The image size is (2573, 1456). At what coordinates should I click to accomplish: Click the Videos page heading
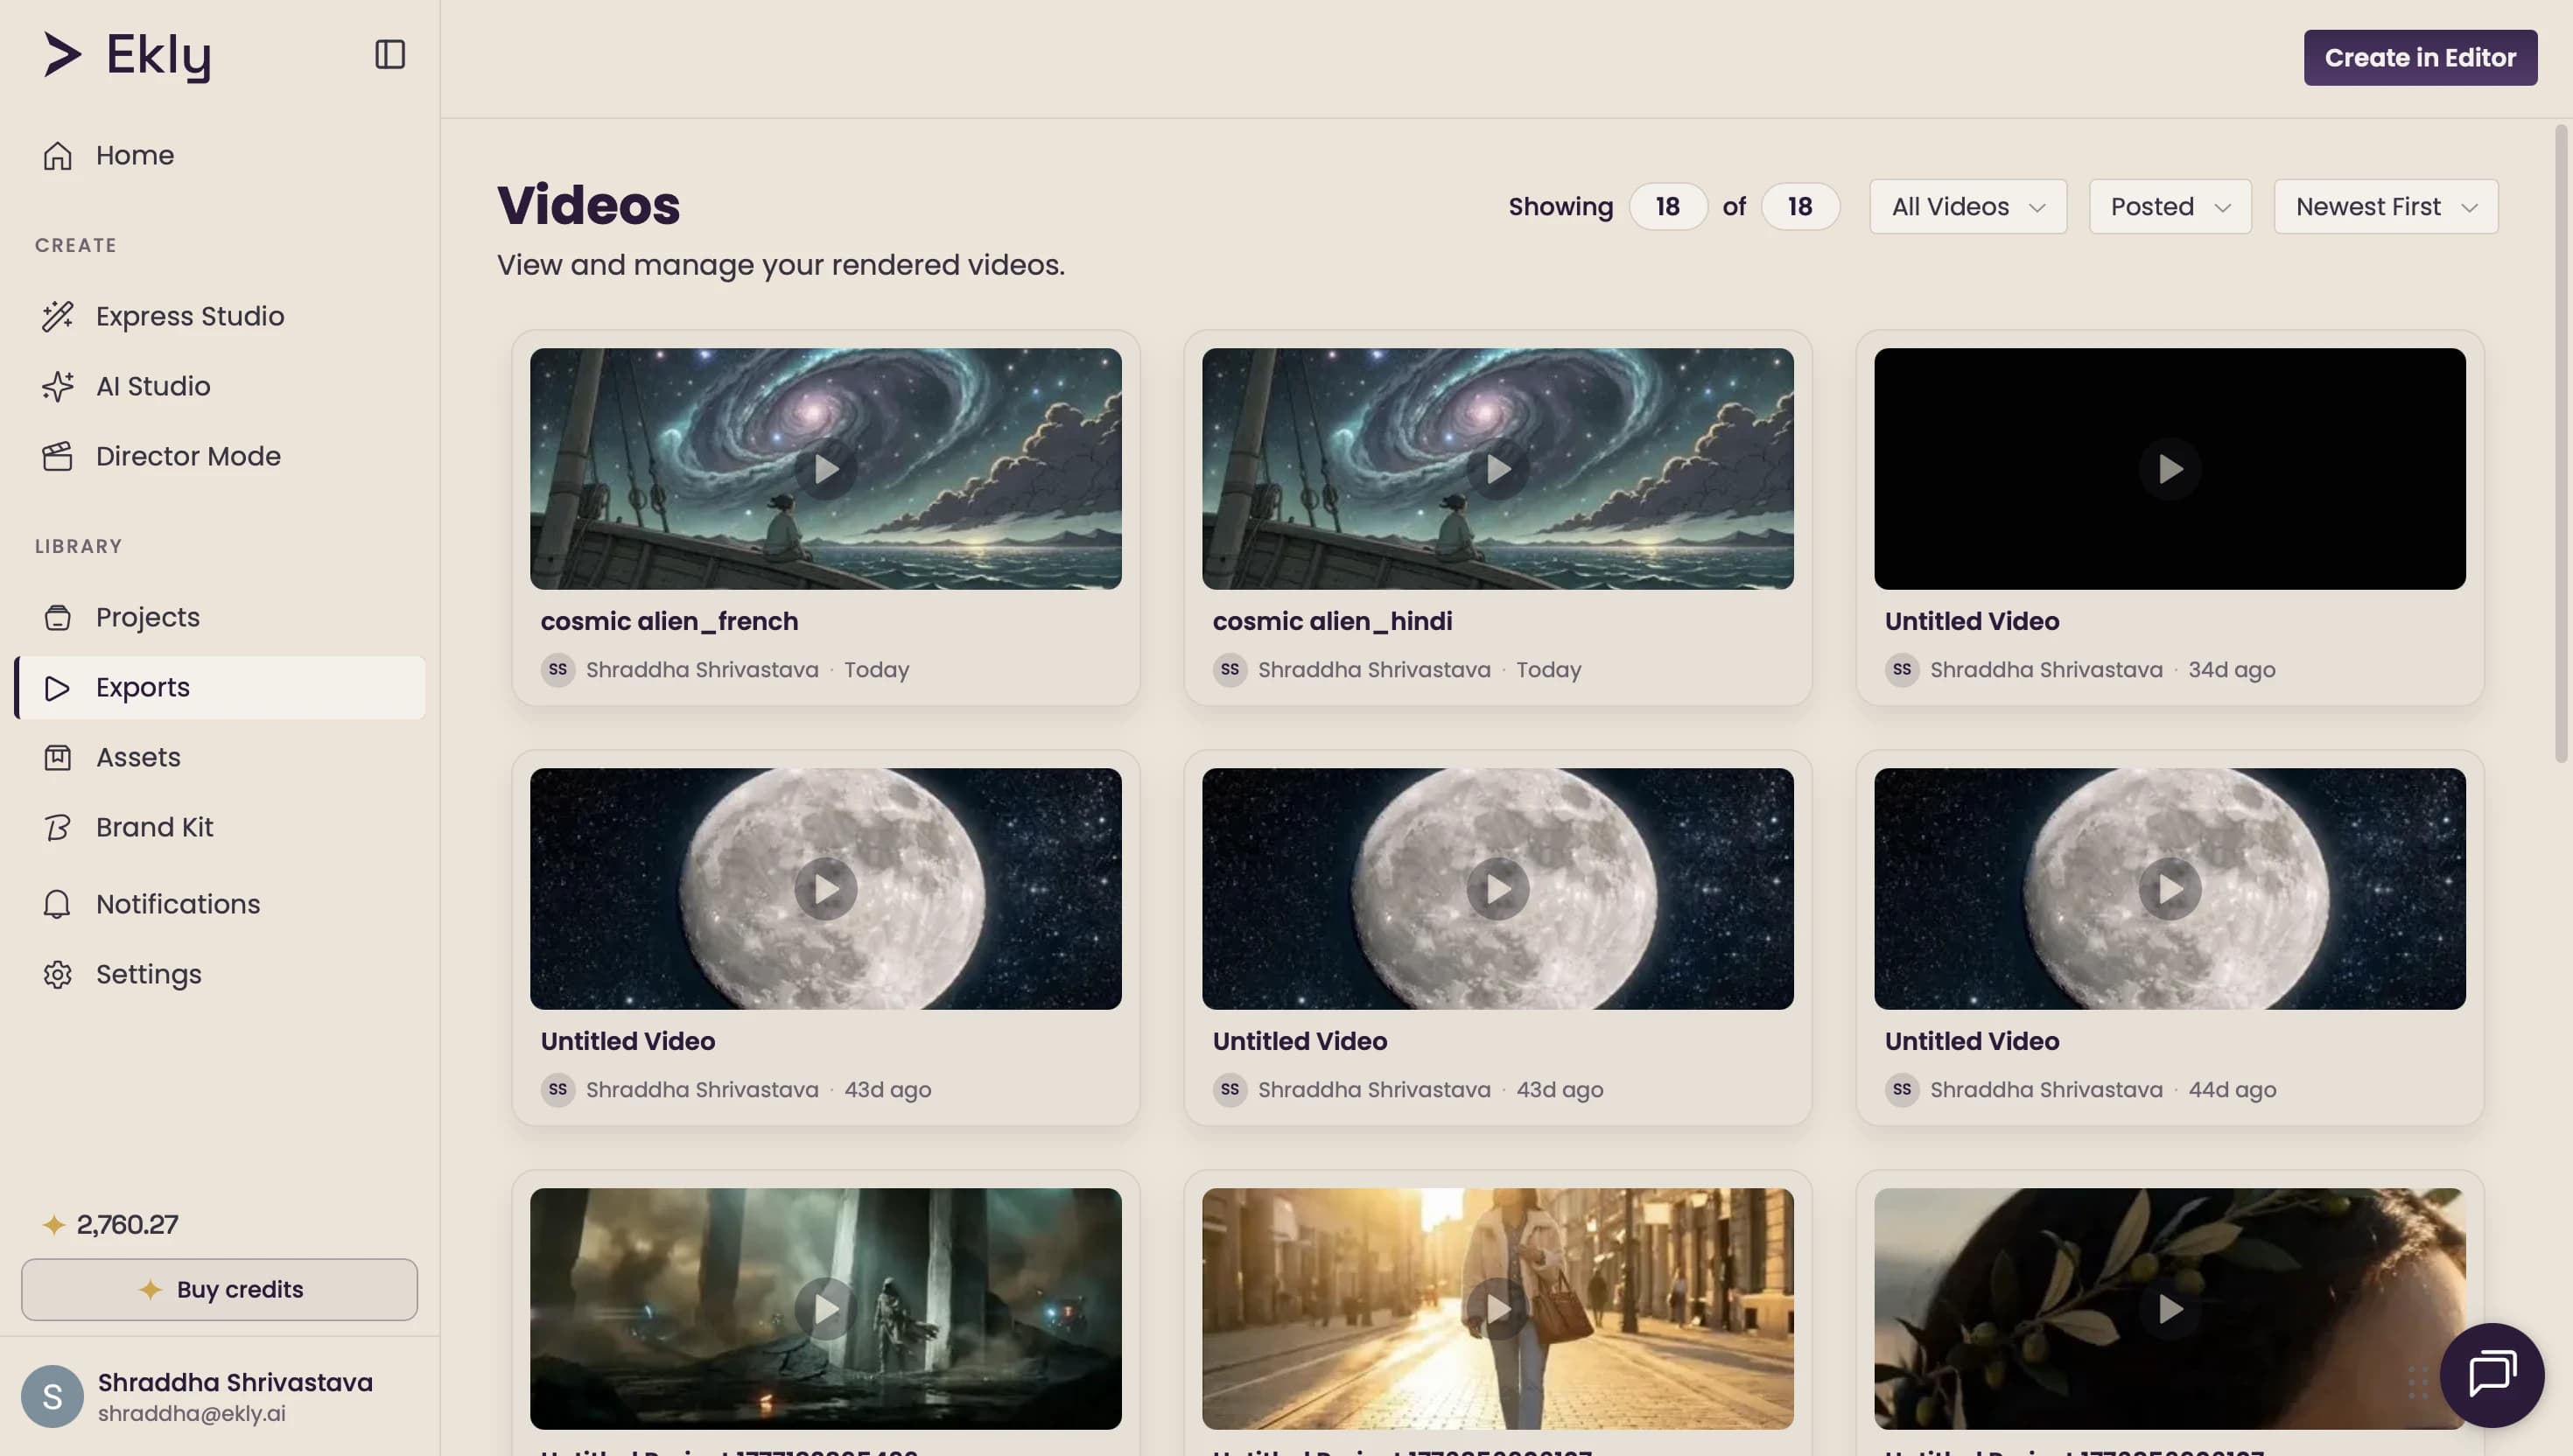588,205
